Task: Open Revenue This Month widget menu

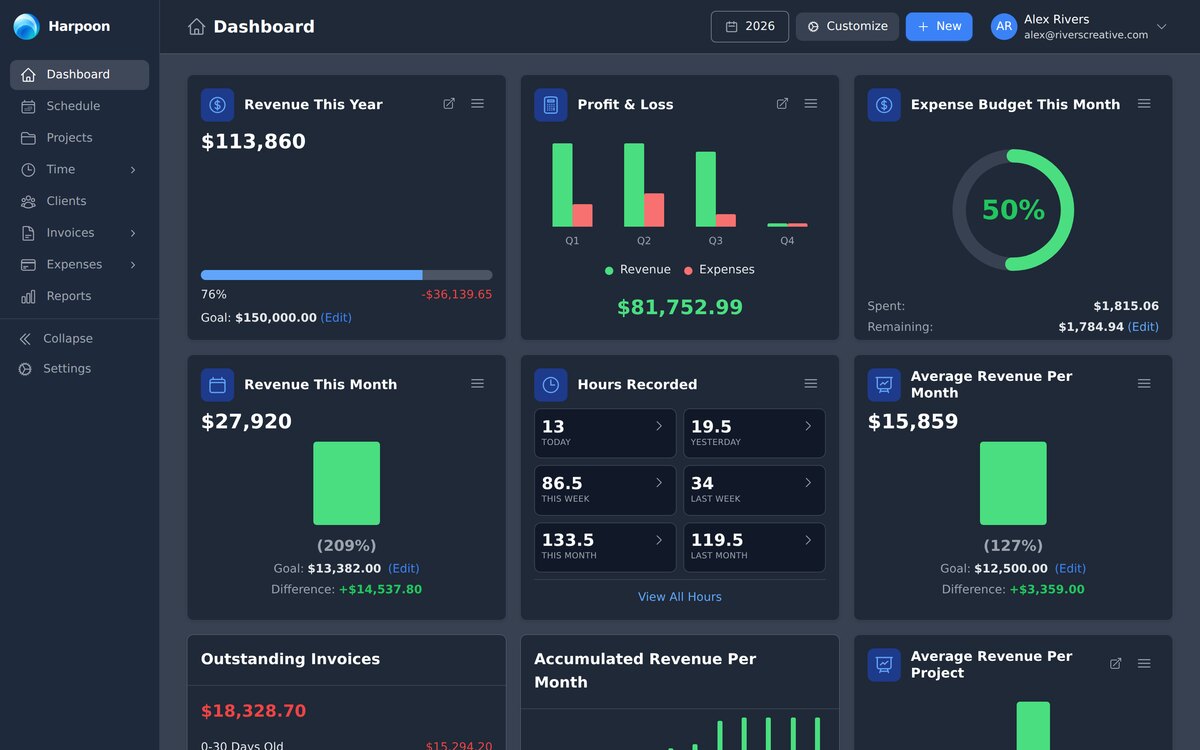Action: [x=478, y=384]
